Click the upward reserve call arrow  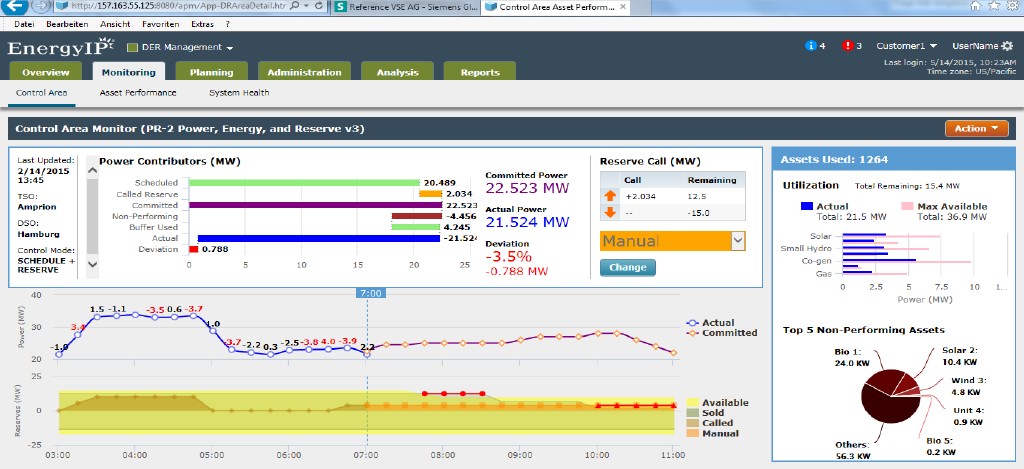click(x=608, y=196)
